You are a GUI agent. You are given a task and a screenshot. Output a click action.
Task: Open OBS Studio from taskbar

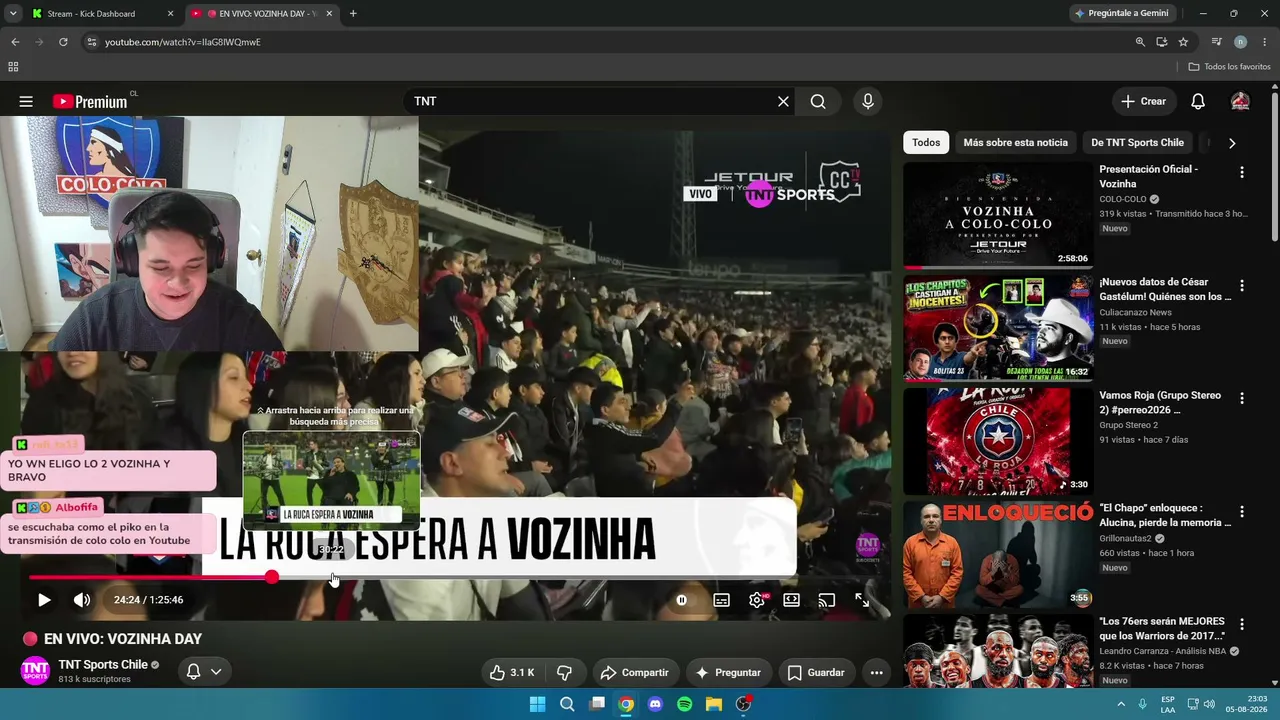click(x=743, y=704)
